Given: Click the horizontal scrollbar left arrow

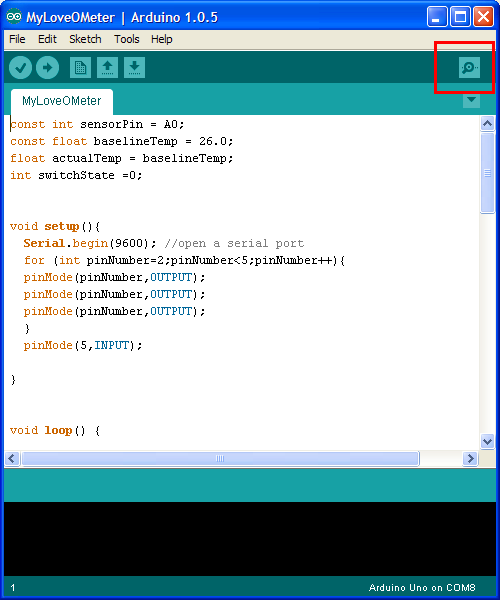Looking at the screenshot, I should [12, 458].
